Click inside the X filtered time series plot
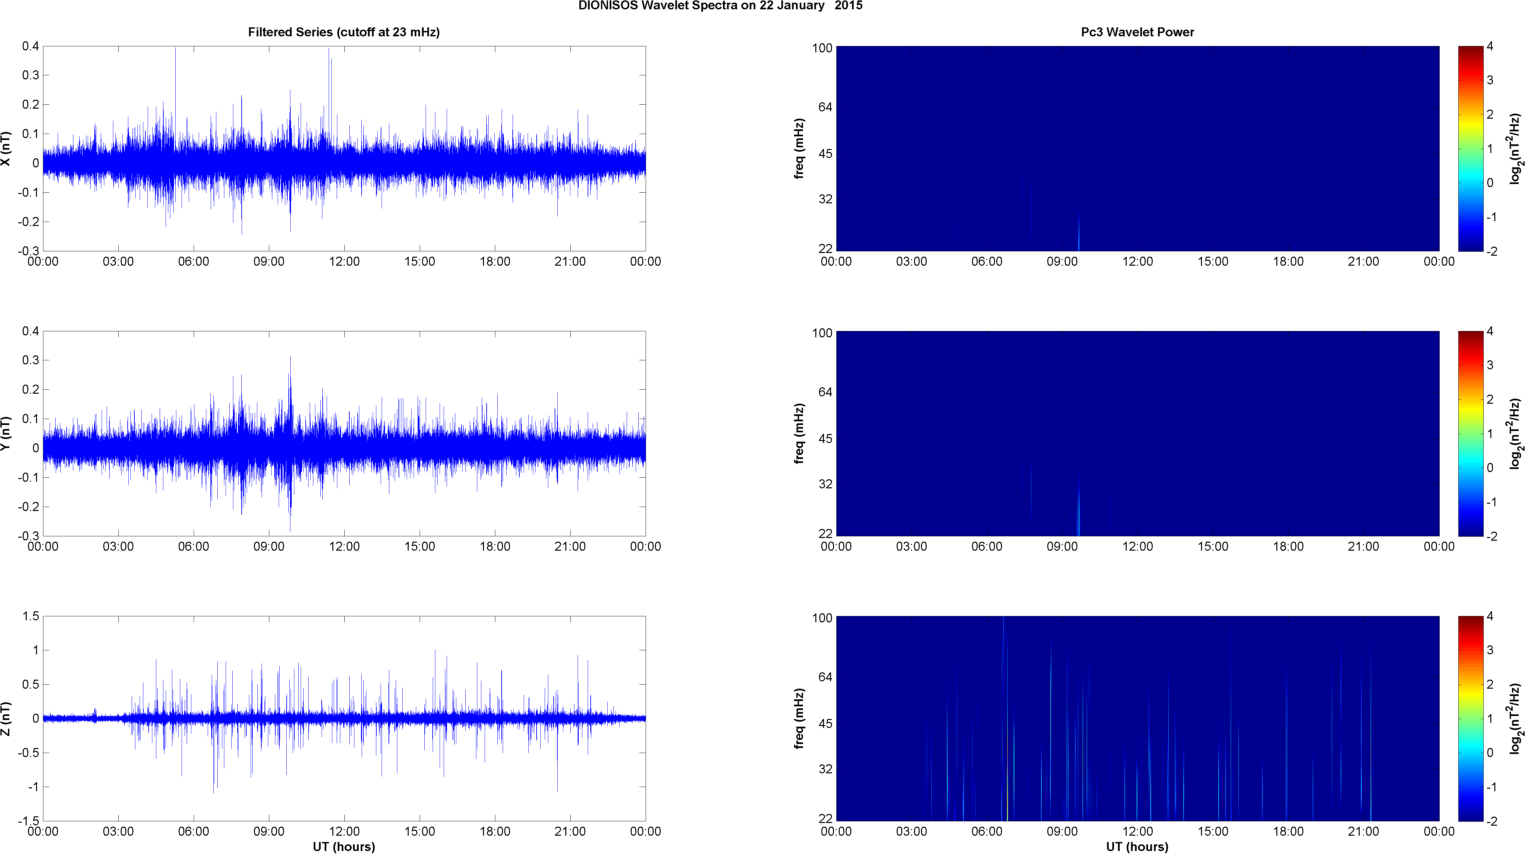This screenshot has height=854, width=1525. coord(344,149)
